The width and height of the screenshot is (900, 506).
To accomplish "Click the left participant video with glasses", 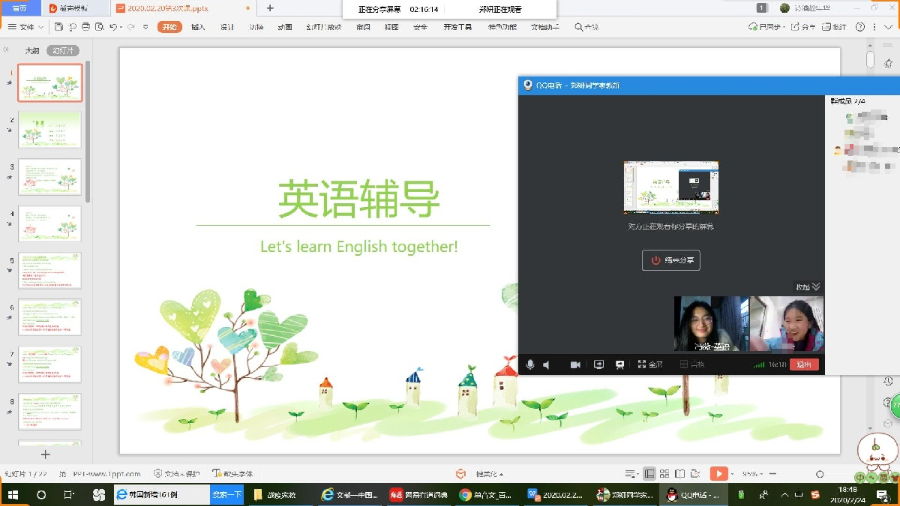I will click(711, 324).
